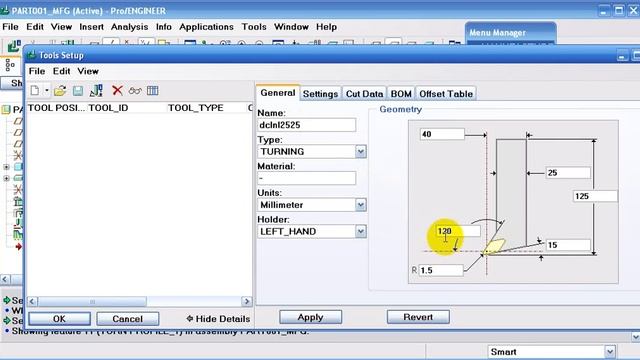640x360 pixels.
Task: Click the navigator tree icon under main toolbar
Action: pyautogui.click(x=10, y=65)
